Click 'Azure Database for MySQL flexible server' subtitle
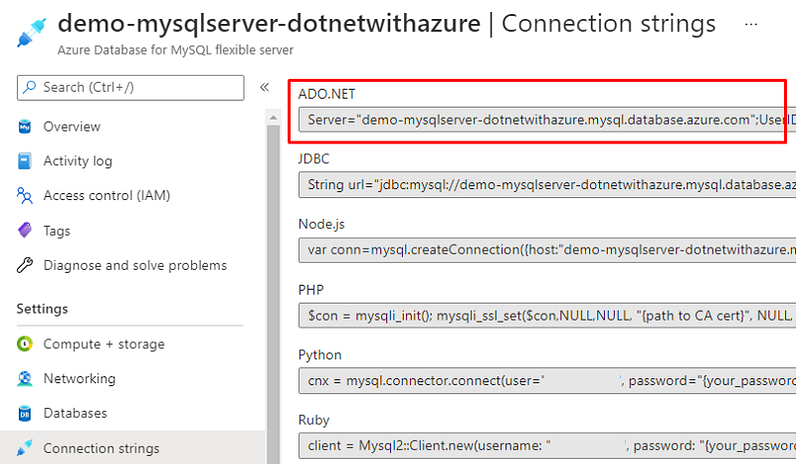This screenshot has height=464, width=800. [x=175, y=50]
